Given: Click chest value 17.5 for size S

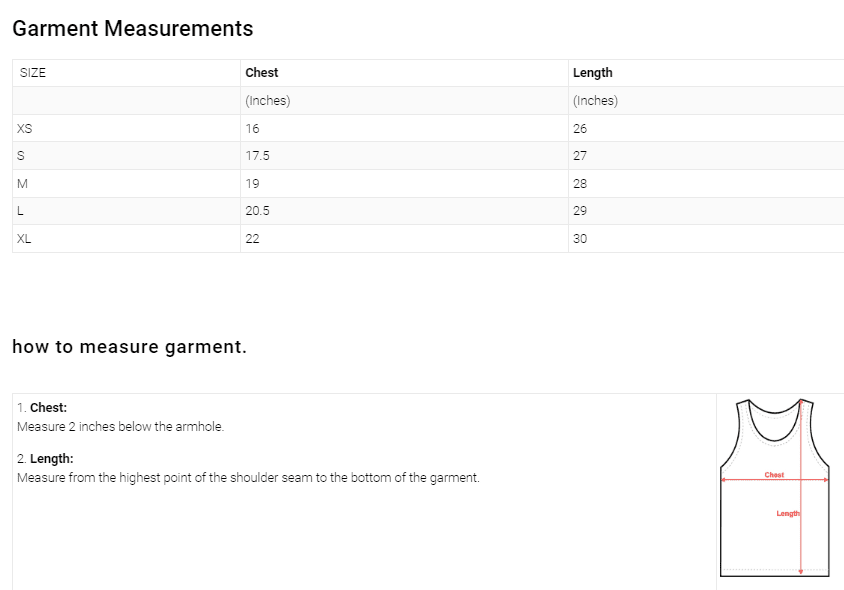Looking at the screenshot, I should 257,156.
